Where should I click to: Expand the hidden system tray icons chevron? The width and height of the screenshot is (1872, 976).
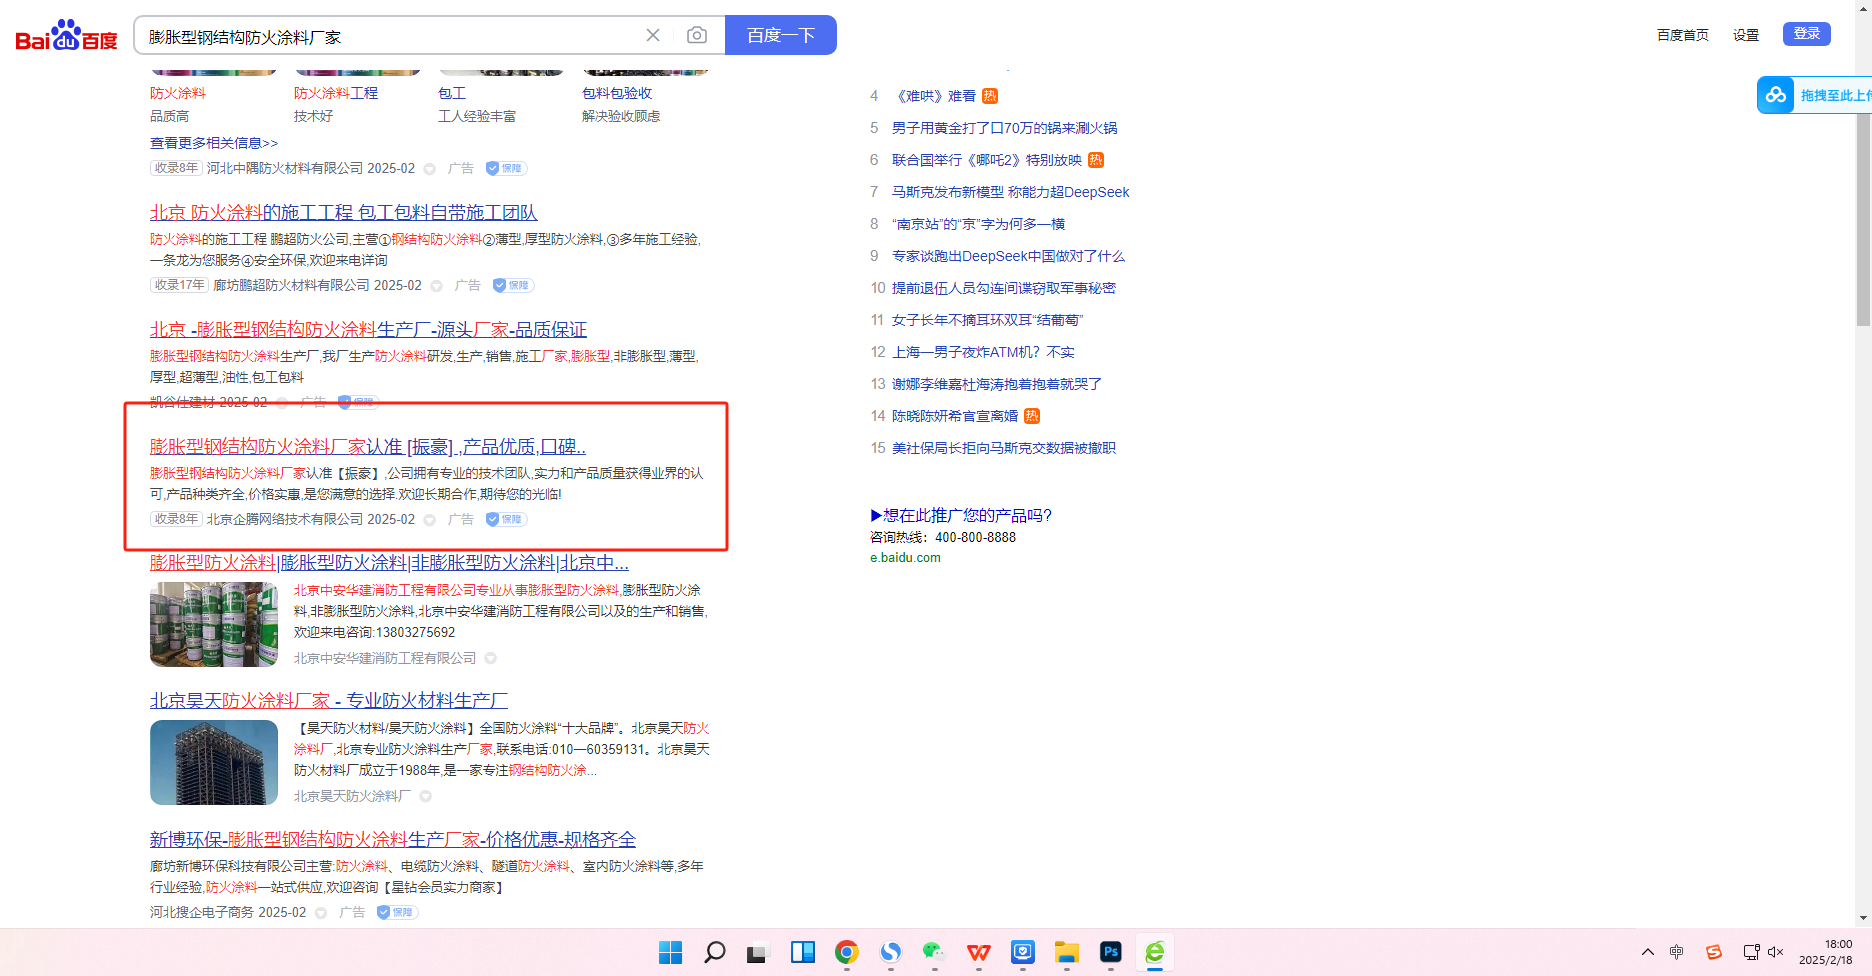1647,952
